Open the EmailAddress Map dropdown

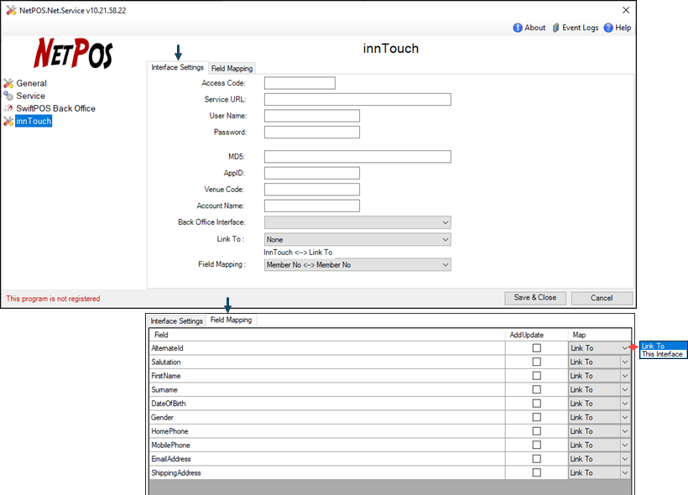pyautogui.click(x=599, y=459)
